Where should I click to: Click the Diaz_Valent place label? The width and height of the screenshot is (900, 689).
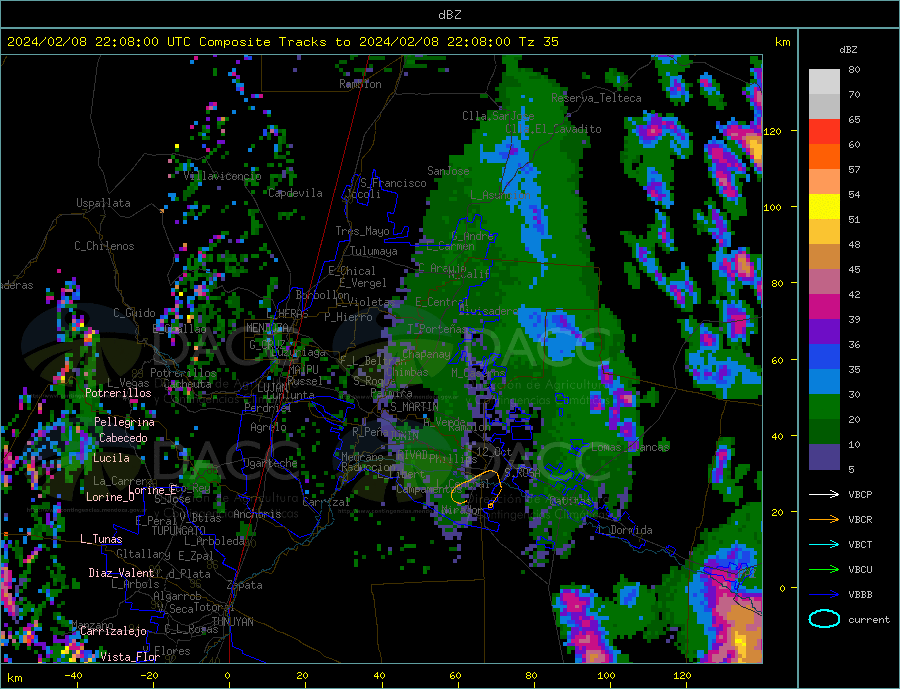click(121, 573)
